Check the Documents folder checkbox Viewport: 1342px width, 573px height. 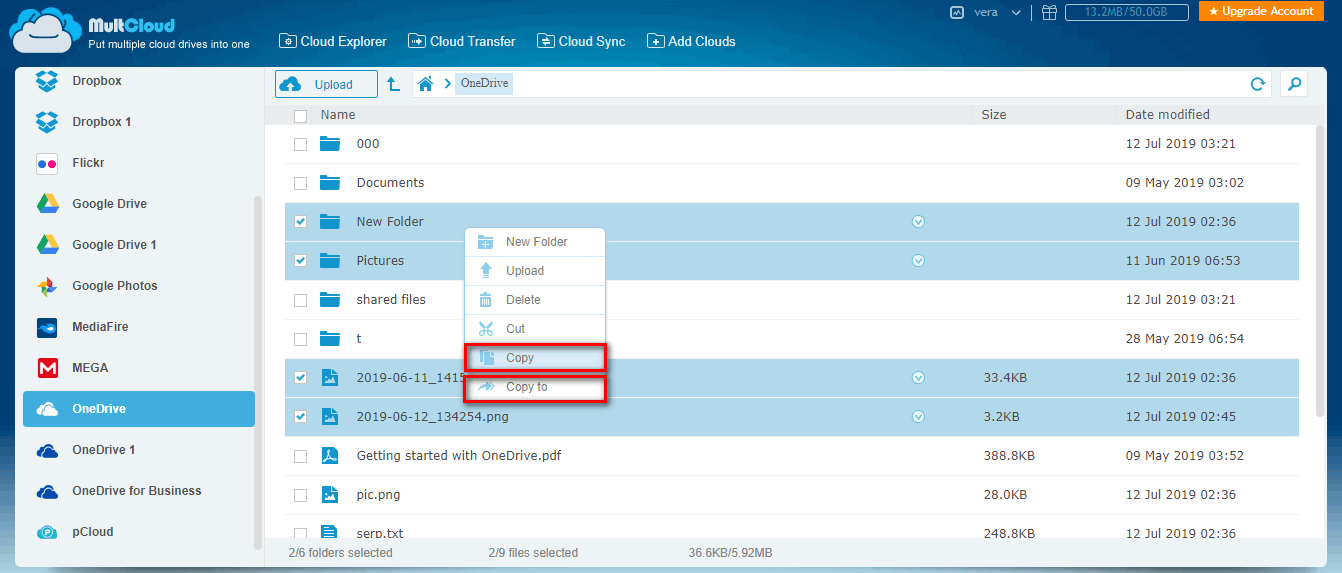tap(300, 183)
